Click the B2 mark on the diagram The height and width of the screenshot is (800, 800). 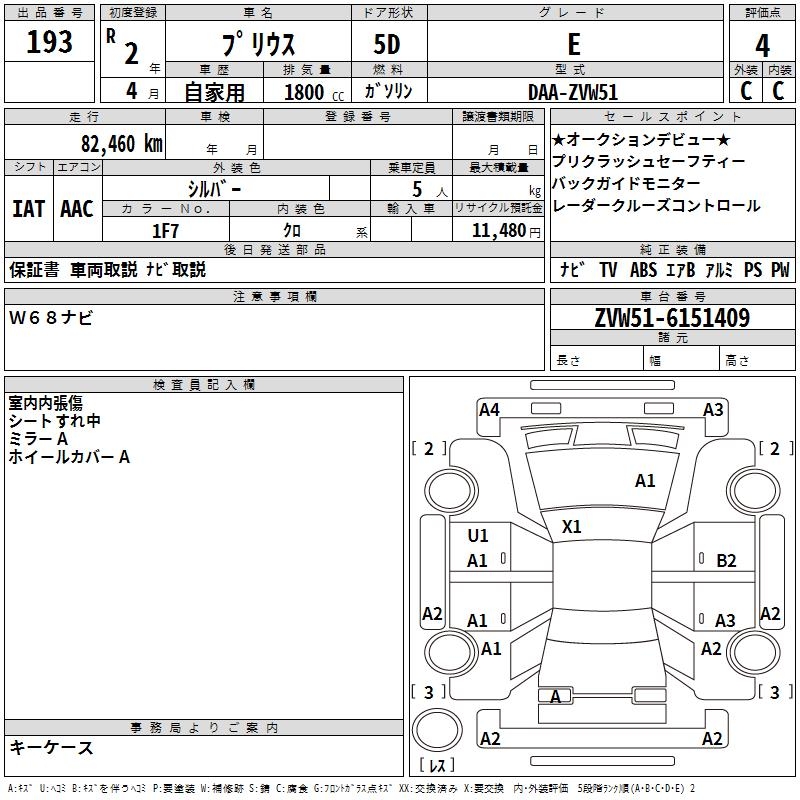pyautogui.click(x=726, y=561)
